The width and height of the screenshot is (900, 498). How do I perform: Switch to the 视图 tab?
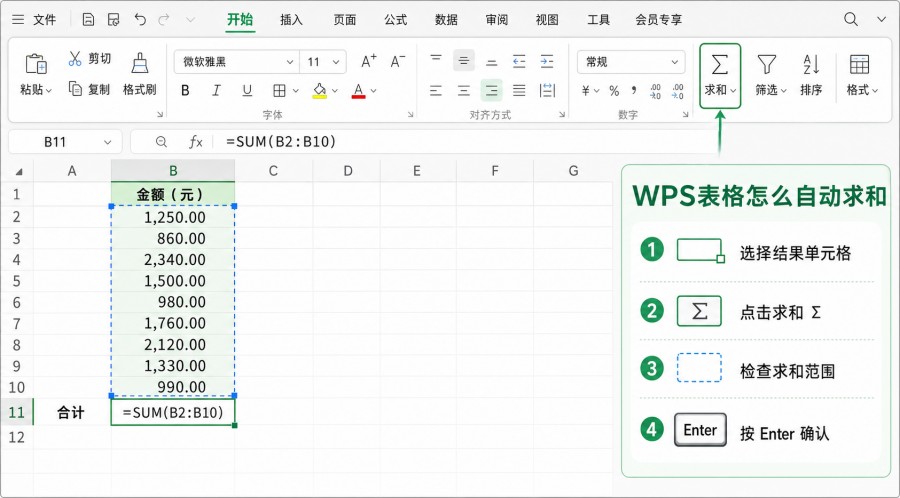pyautogui.click(x=547, y=20)
